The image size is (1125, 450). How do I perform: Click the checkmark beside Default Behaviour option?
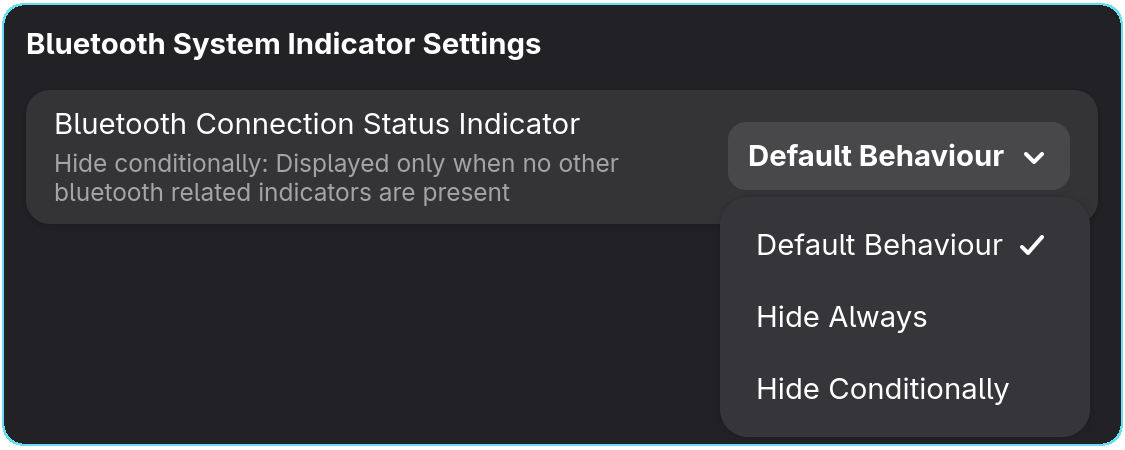(1032, 245)
